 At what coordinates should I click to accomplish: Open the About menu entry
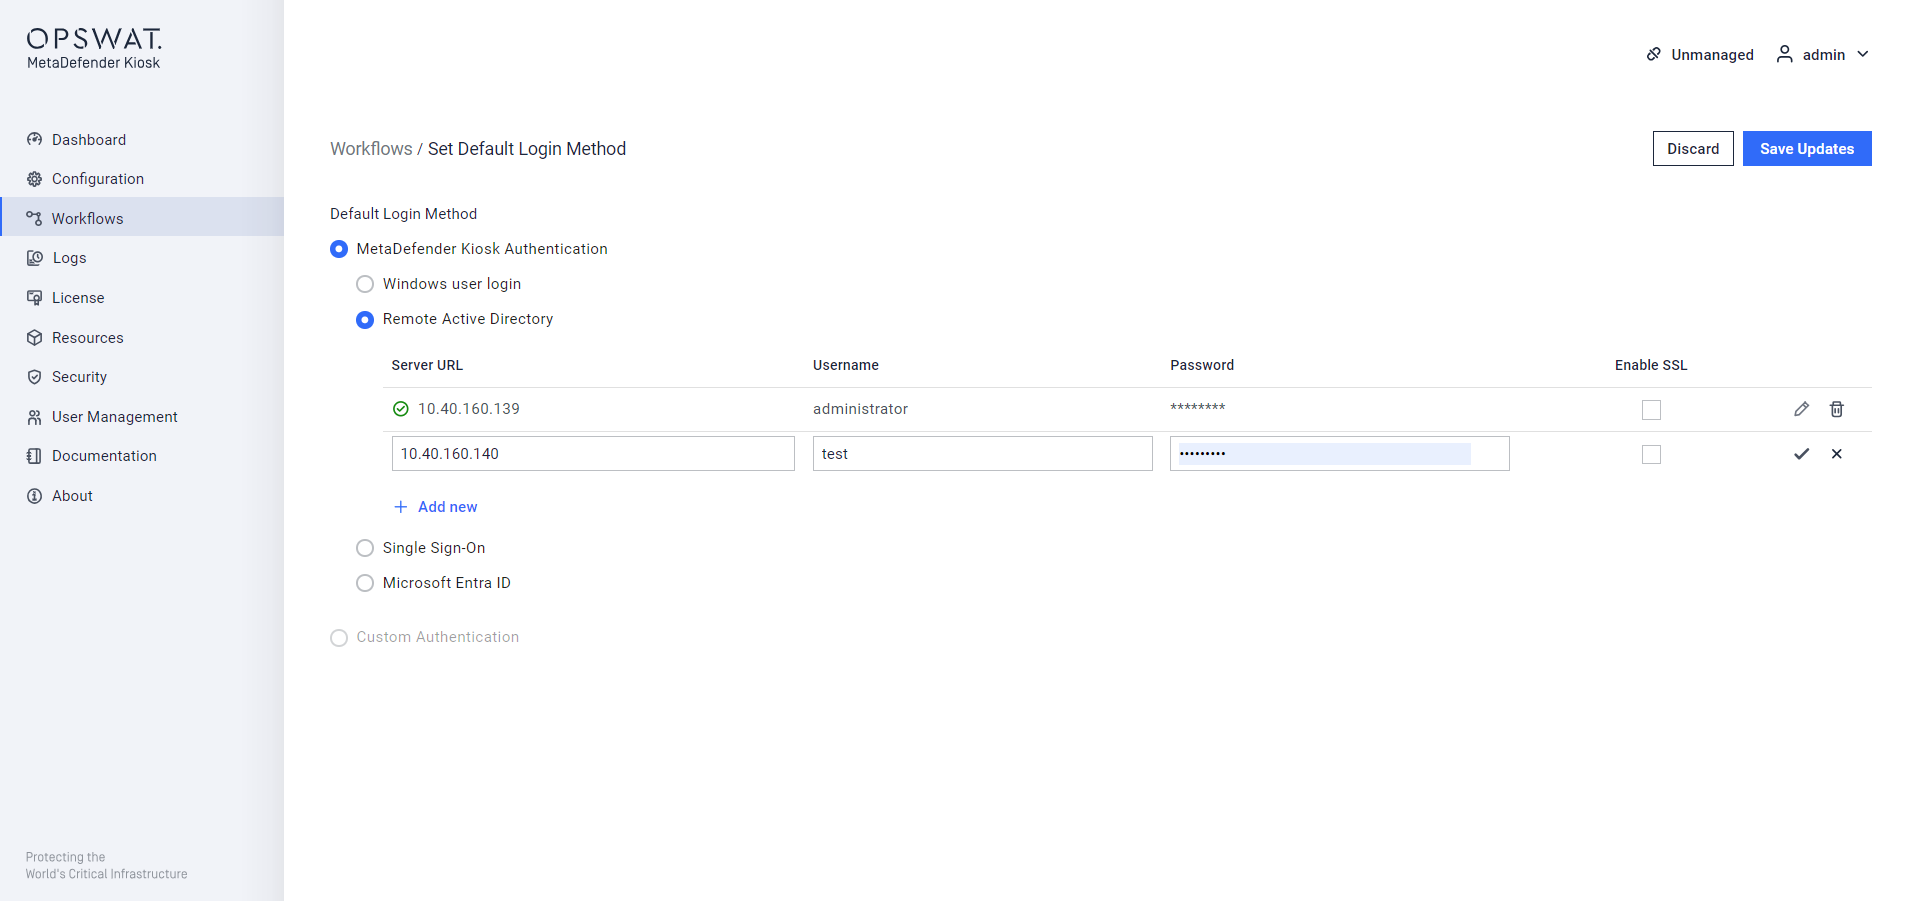click(142, 496)
